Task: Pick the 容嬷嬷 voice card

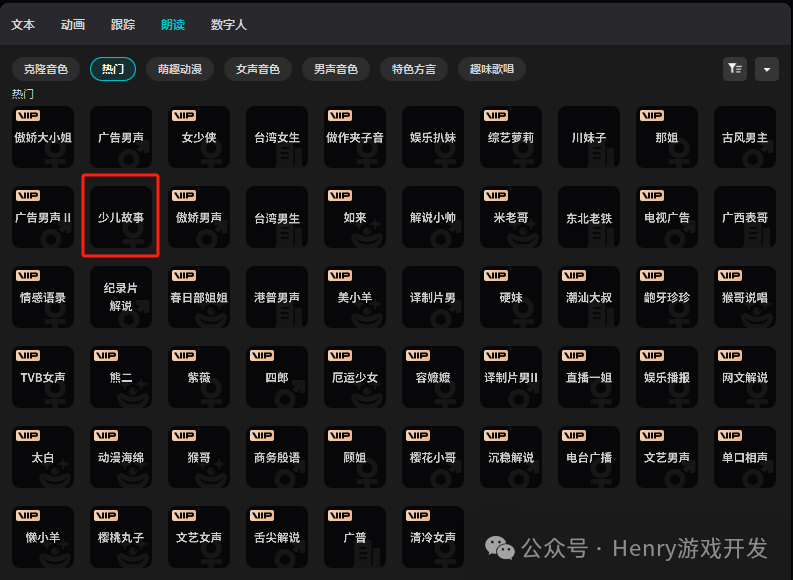Action: pos(433,377)
